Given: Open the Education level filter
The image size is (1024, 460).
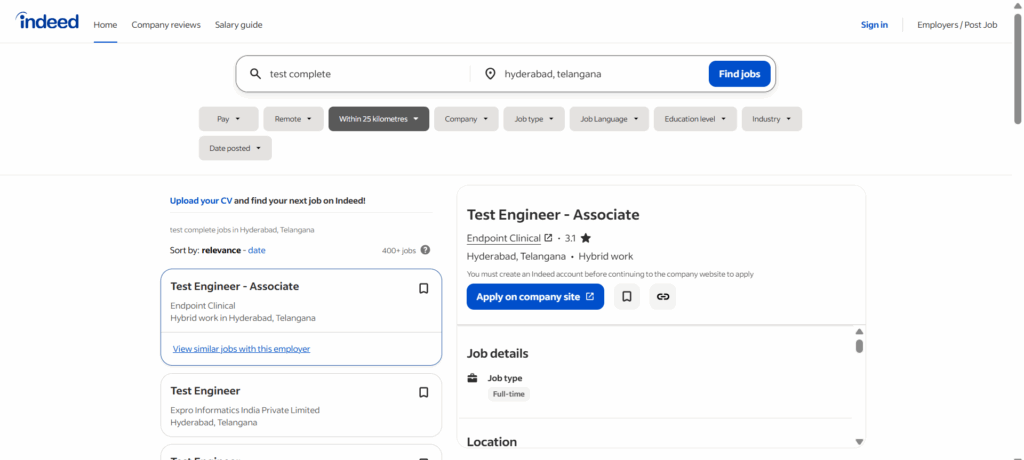Looking at the screenshot, I should click(695, 119).
